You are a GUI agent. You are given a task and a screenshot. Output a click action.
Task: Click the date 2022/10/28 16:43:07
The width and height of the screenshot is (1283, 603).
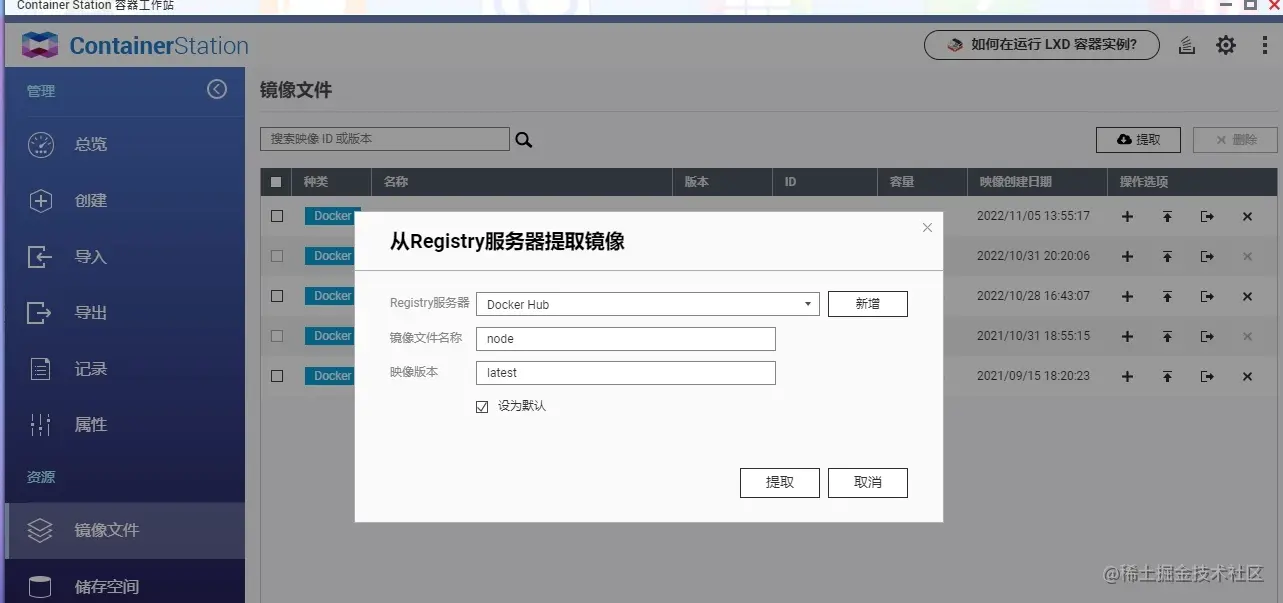(1033, 296)
